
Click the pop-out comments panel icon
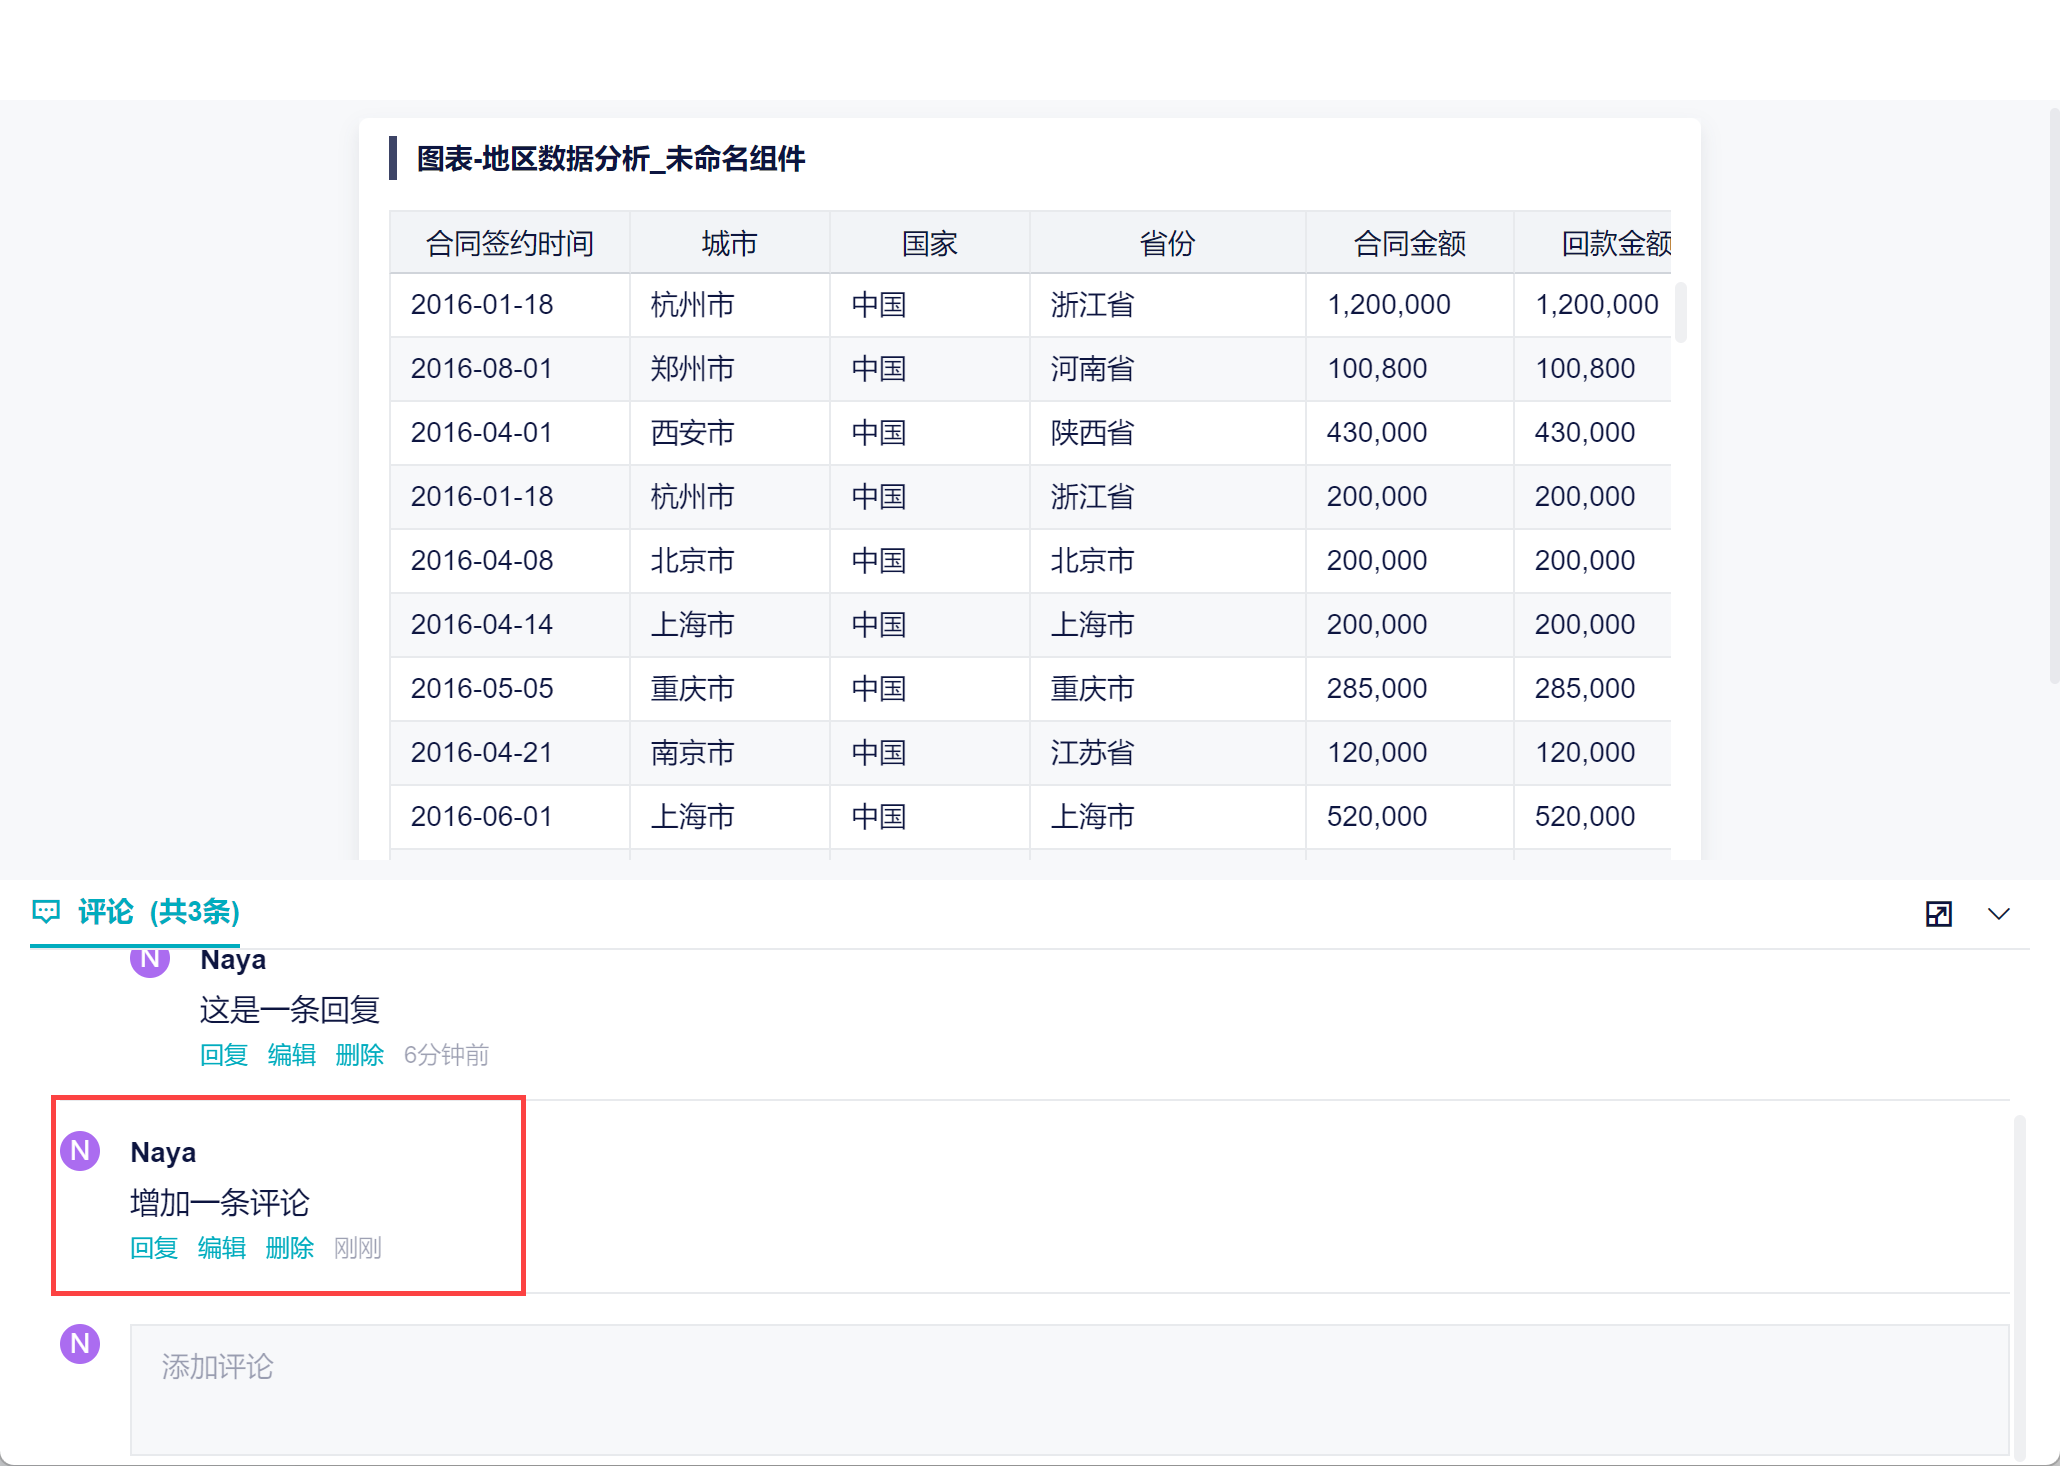pyautogui.click(x=1938, y=914)
